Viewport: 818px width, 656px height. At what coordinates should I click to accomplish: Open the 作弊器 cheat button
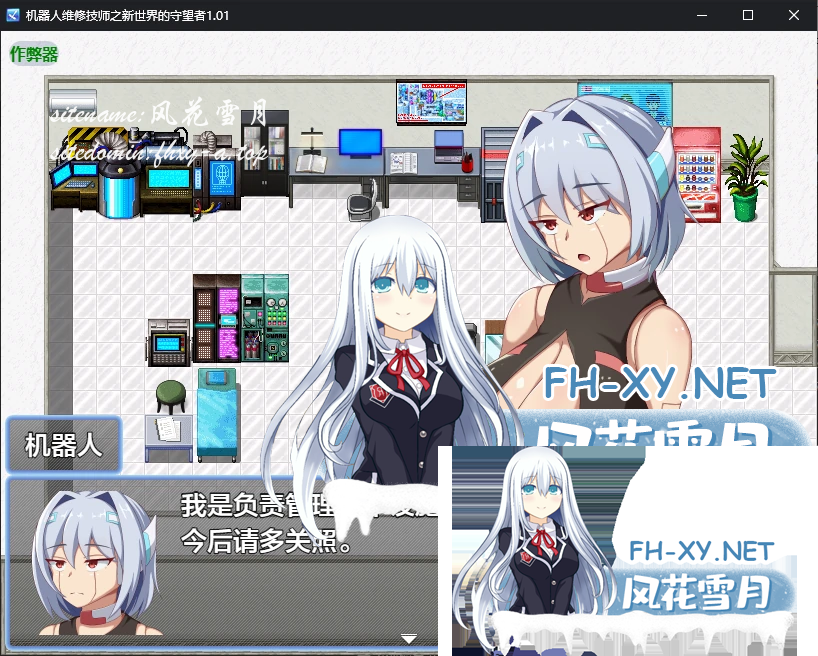coord(34,54)
